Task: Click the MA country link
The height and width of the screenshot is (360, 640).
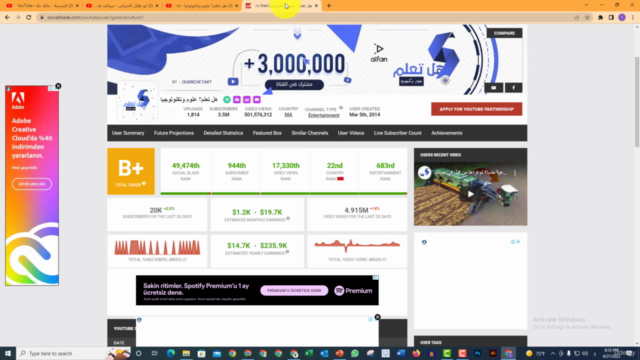Action: click(288, 115)
